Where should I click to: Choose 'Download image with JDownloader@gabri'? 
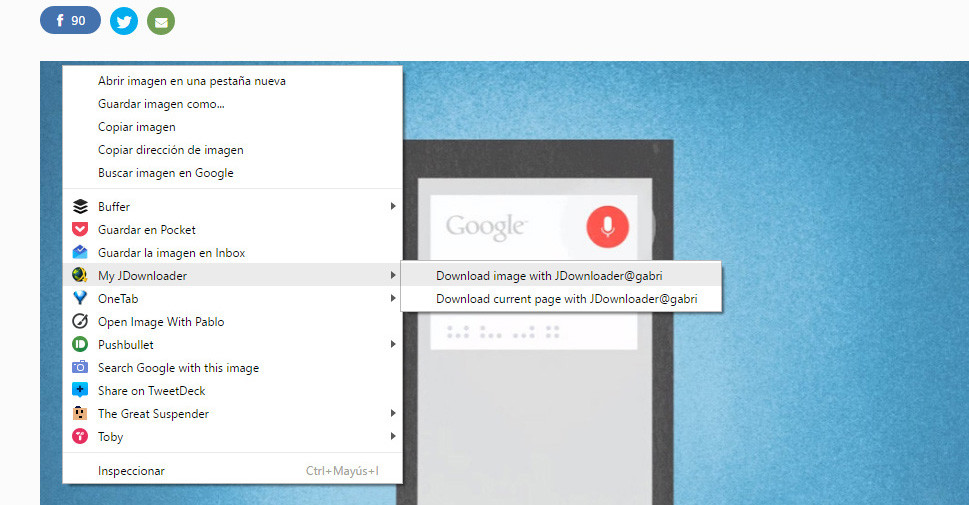pyautogui.click(x=548, y=275)
